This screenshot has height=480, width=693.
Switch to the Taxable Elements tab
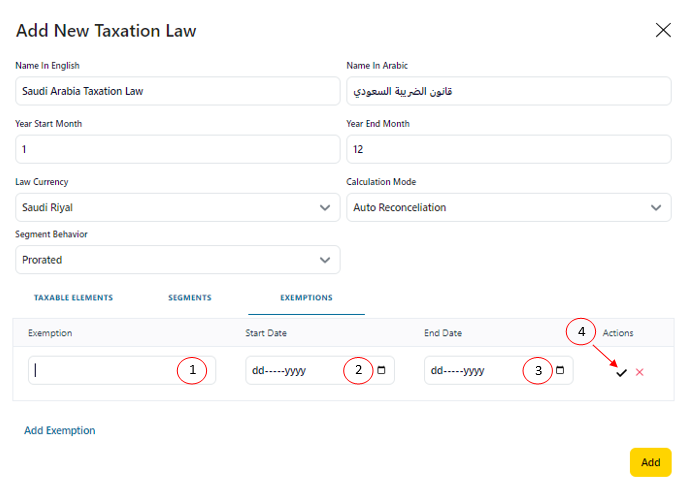click(73, 297)
